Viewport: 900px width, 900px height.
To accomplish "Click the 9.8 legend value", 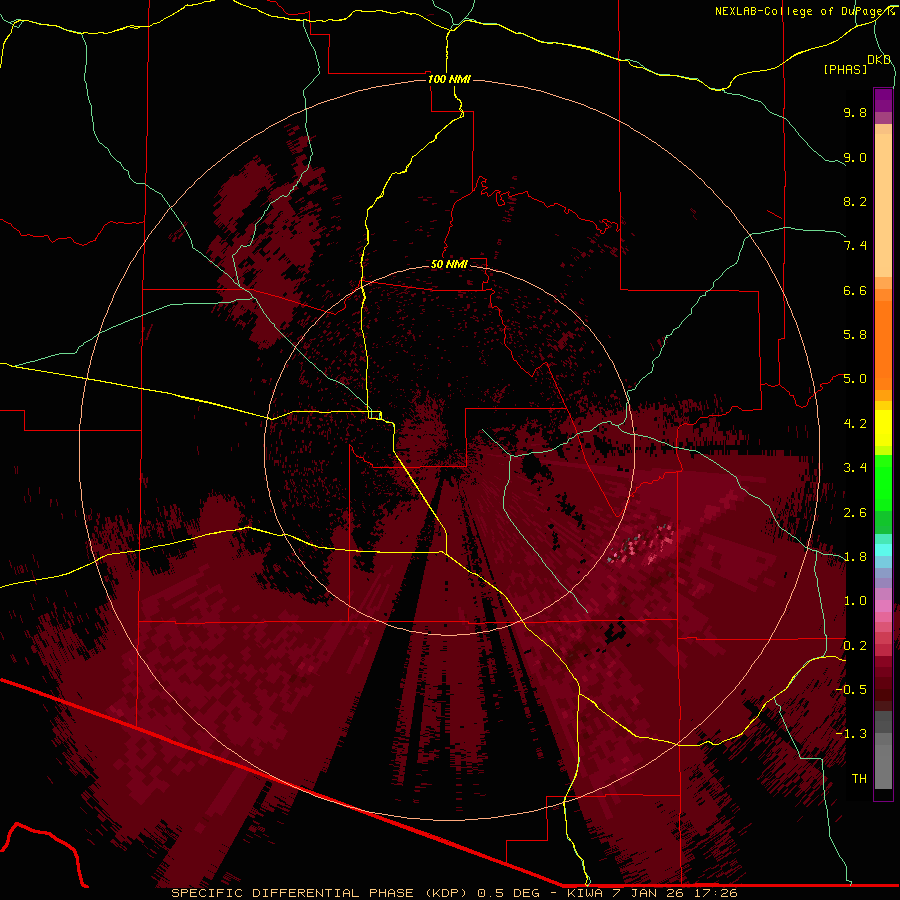I will pyautogui.click(x=855, y=112).
